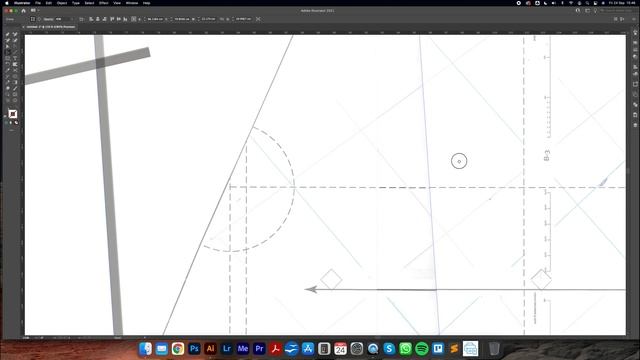640x360 pixels.
Task: Open the Window menu
Action: point(132,3)
